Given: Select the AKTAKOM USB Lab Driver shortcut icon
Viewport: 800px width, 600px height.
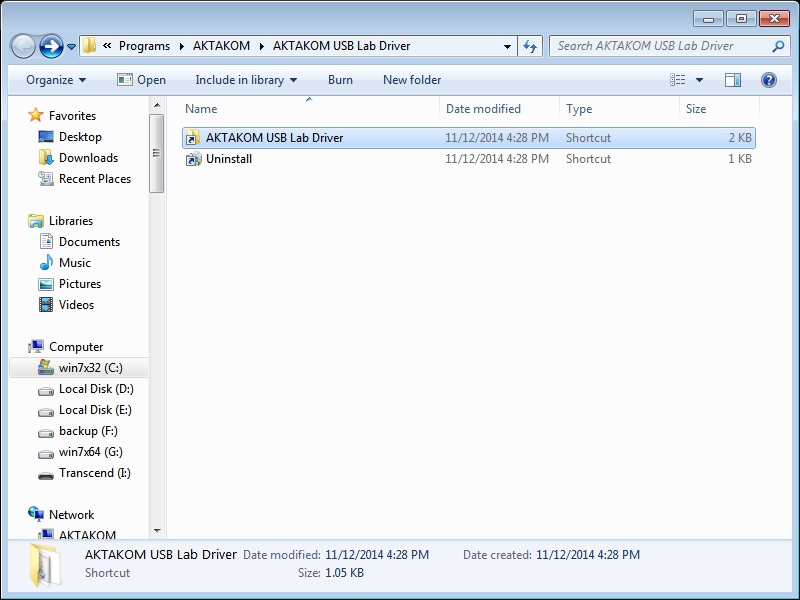Looking at the screenshot, I should 193,138.
